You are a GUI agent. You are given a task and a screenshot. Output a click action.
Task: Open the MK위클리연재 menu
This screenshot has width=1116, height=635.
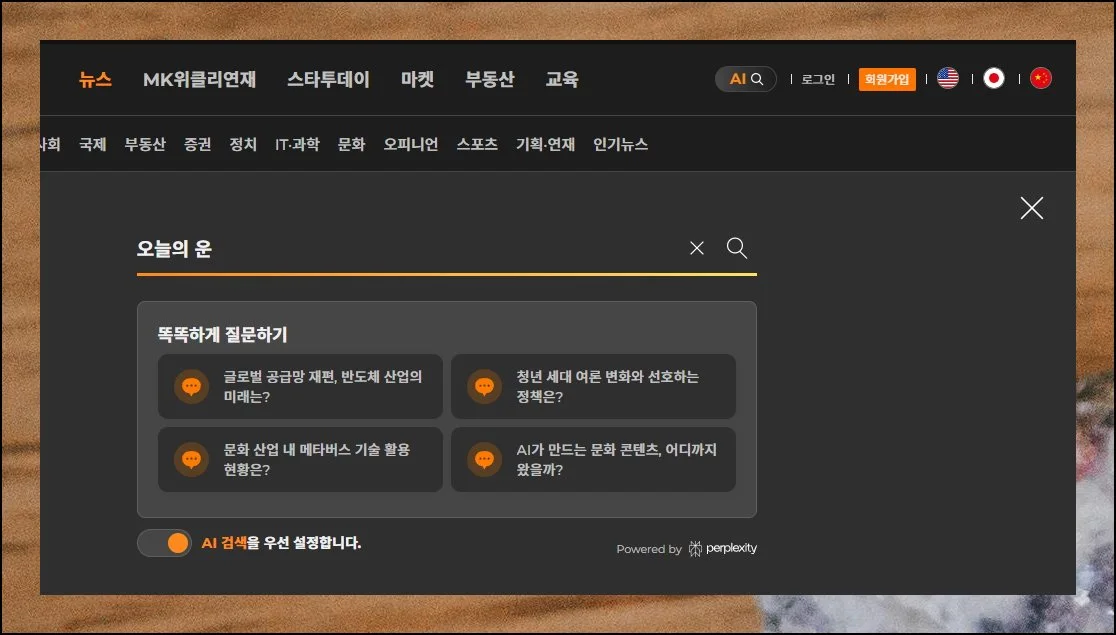pyautogui.click(x=199, y=80)
